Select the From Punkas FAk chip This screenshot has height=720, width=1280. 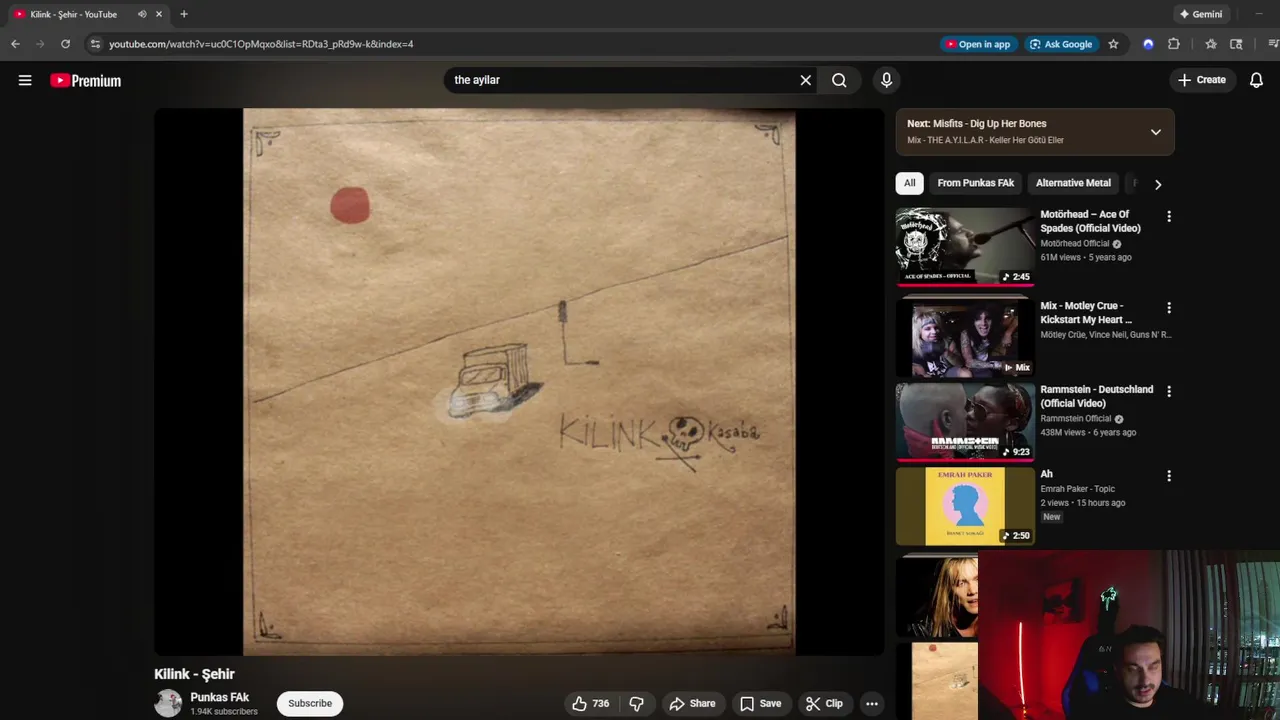click(x=975, y=183)
